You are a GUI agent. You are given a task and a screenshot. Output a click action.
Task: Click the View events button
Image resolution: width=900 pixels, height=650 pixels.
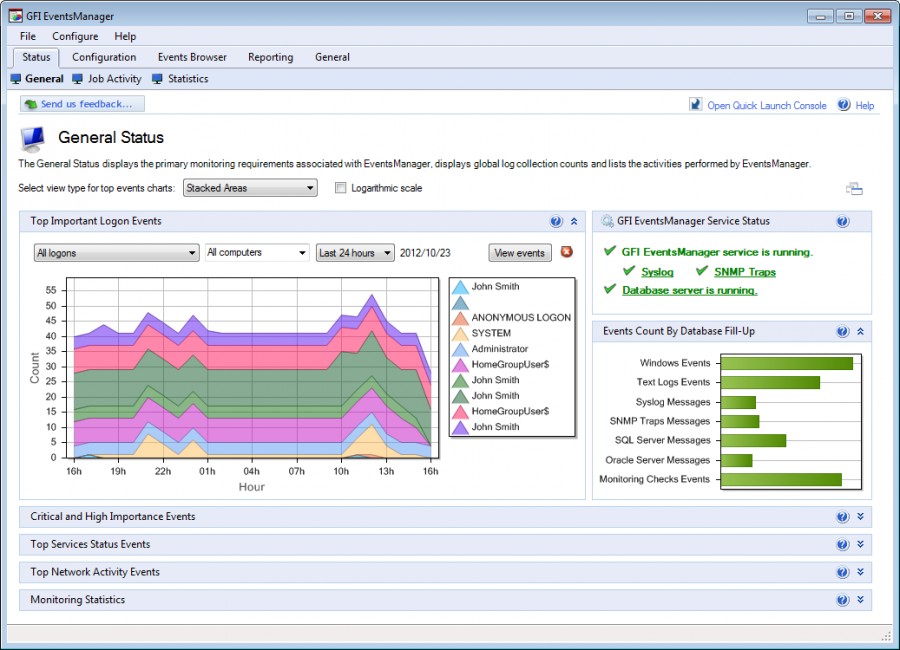pos(519,253)
